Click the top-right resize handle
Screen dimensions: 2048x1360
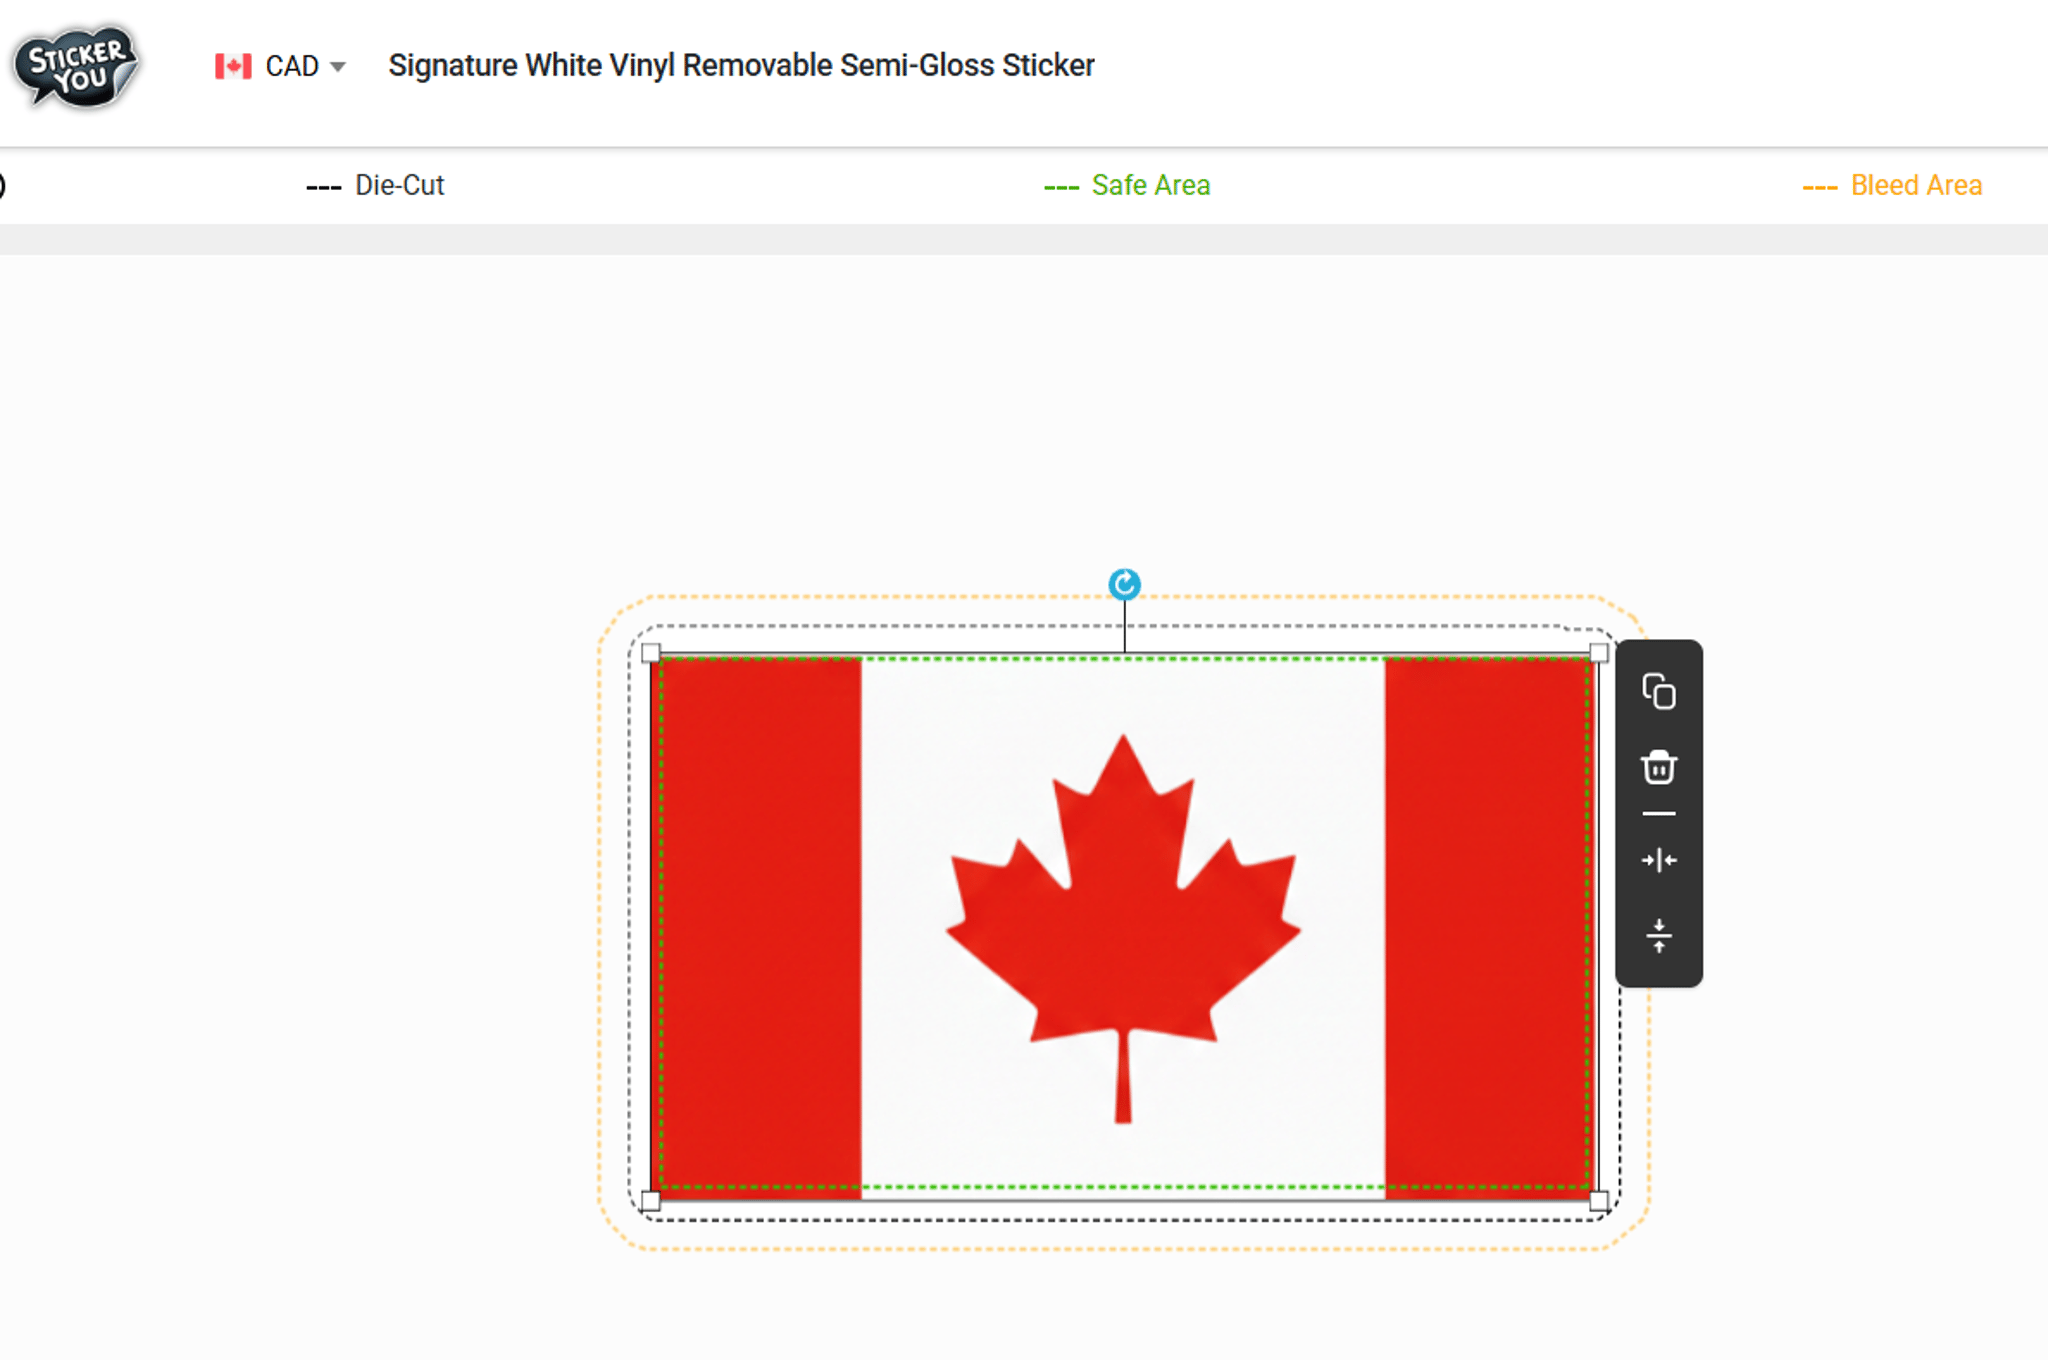[x=1598, y=654]
